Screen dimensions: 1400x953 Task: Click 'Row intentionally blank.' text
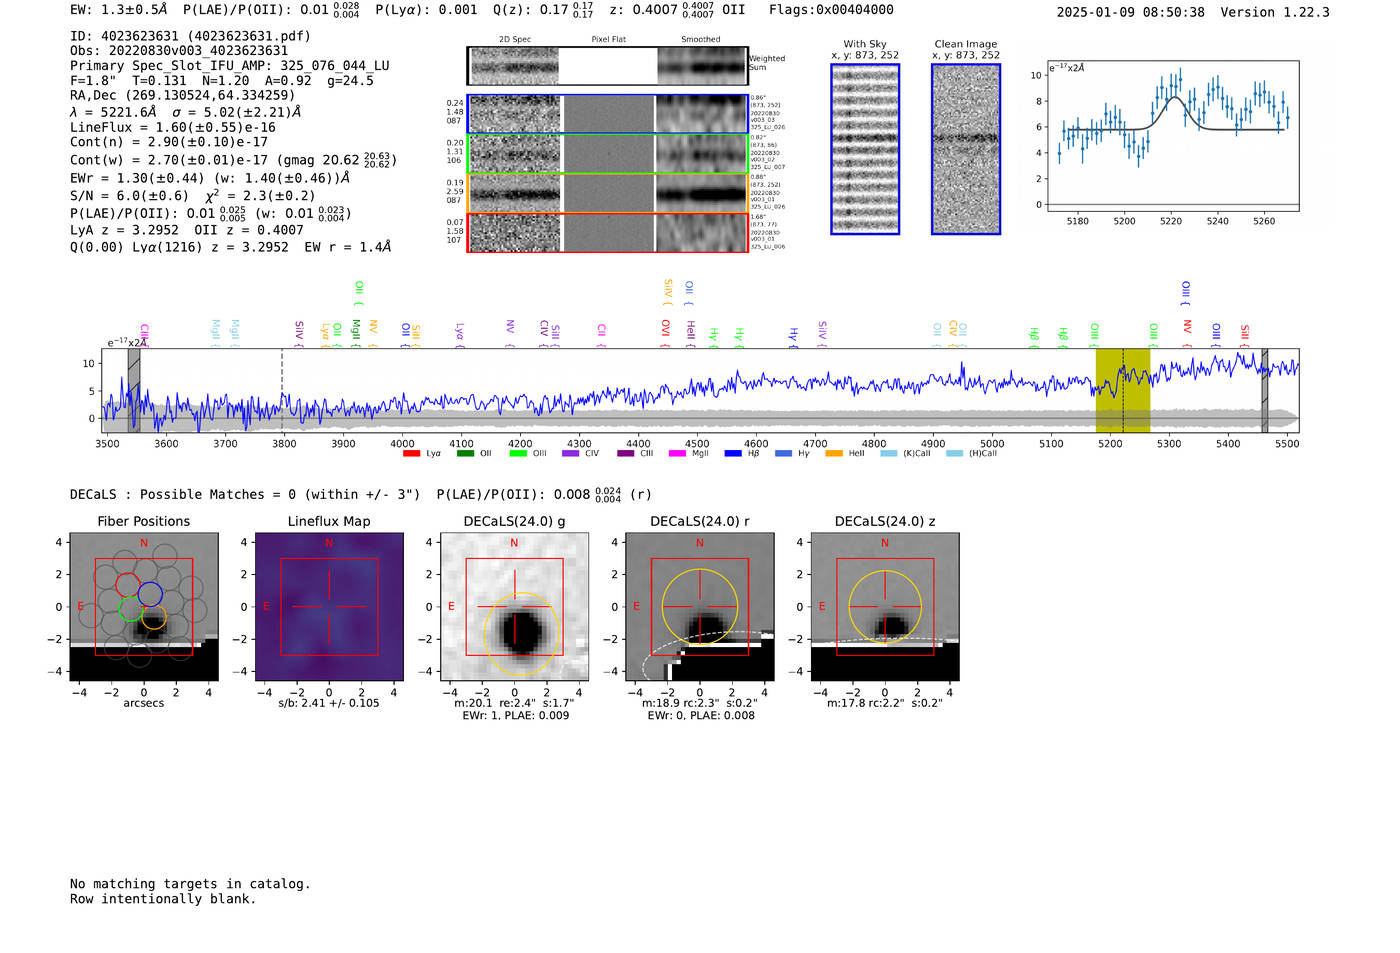point(163,899)
